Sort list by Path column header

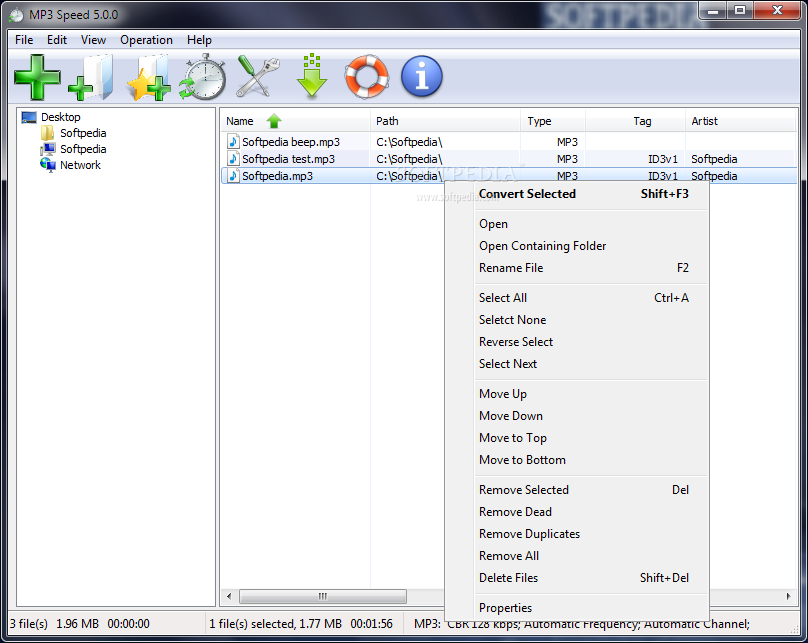(445, 121)
